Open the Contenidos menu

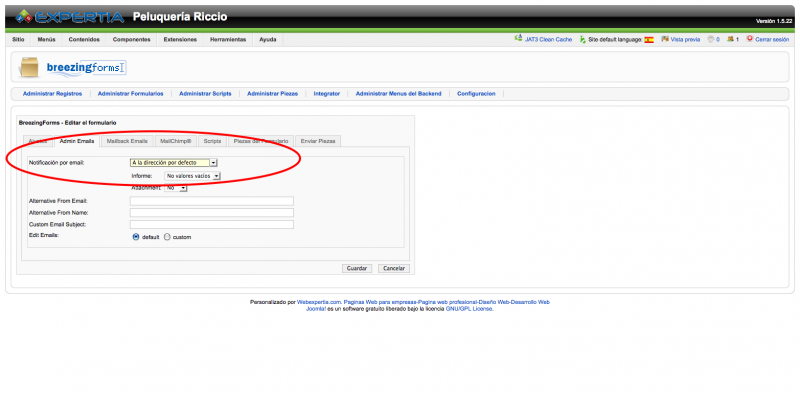[x=84, y=39]
